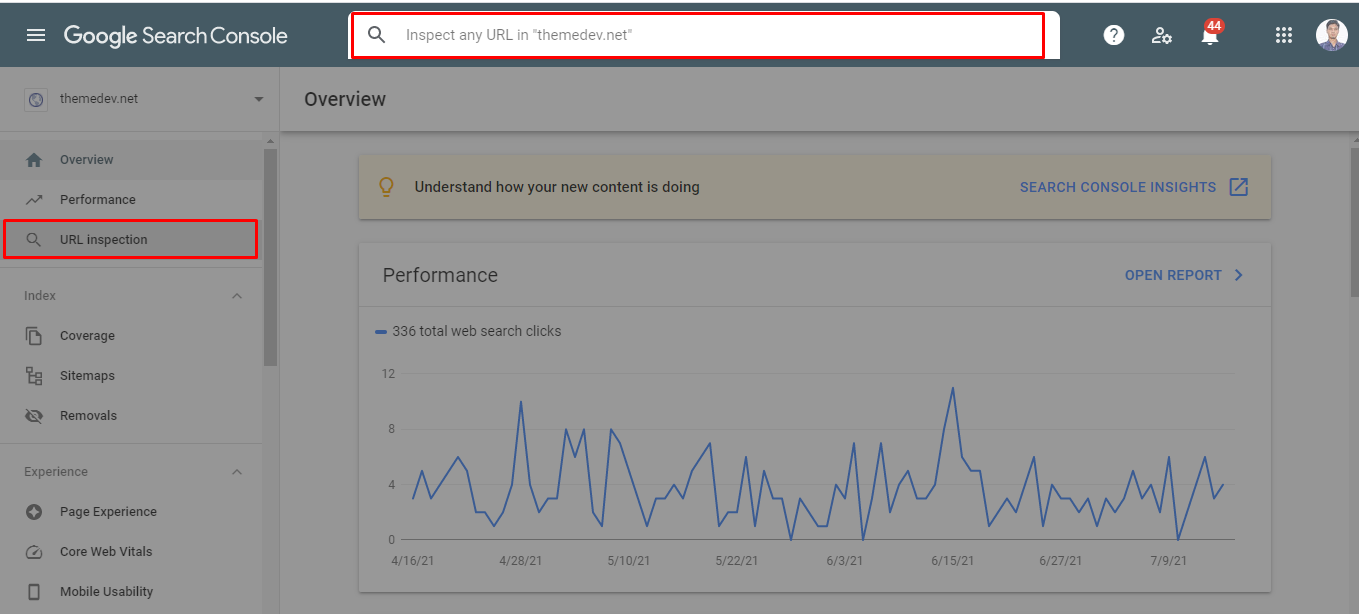Open the Help question mark icon
Image resolution: width=1359 pixels, height=614 pixels.
1114,35
